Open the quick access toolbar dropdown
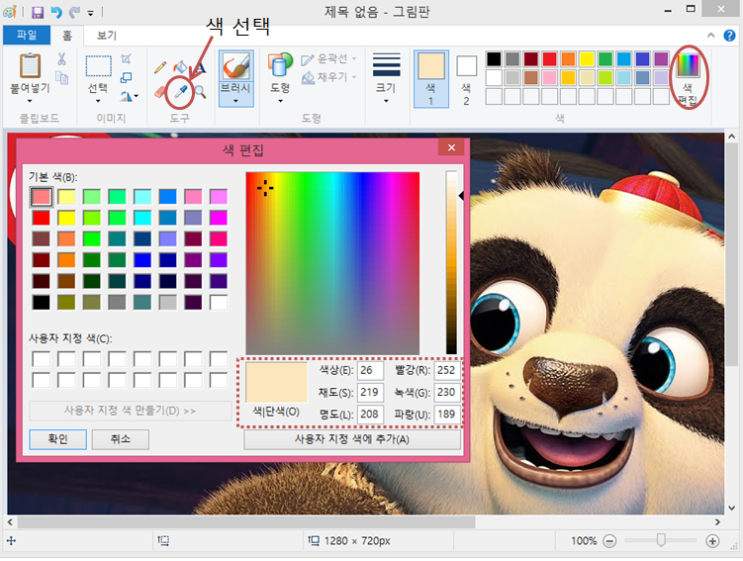The width and height of the screenshot is (743, 561). tap(91, 13)
